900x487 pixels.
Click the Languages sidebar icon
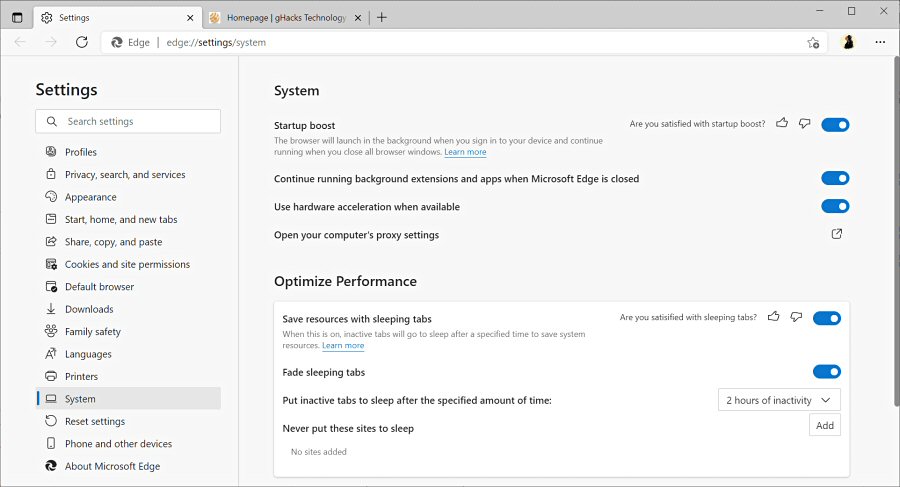51,353
